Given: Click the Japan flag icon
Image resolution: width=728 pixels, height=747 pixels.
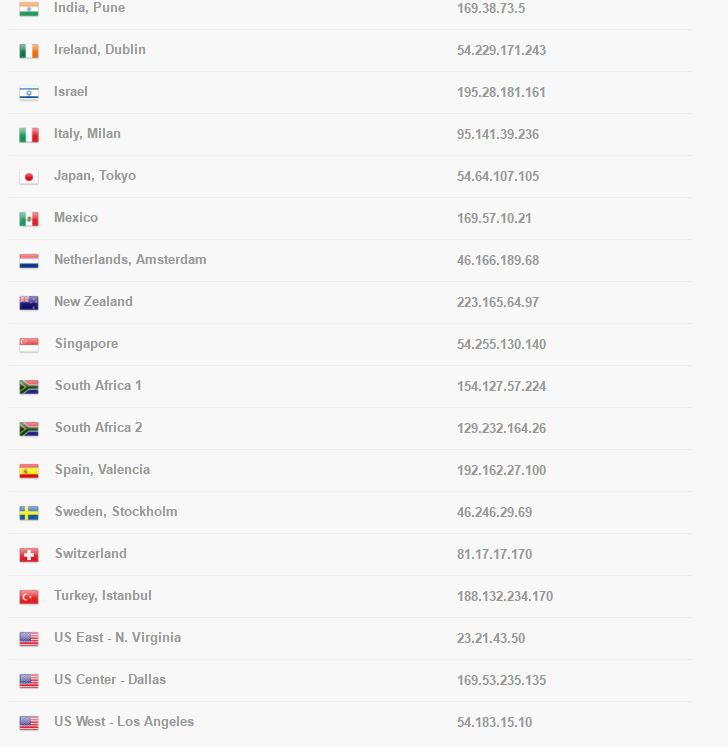Looking at the screenshot, I should (29, 177).
